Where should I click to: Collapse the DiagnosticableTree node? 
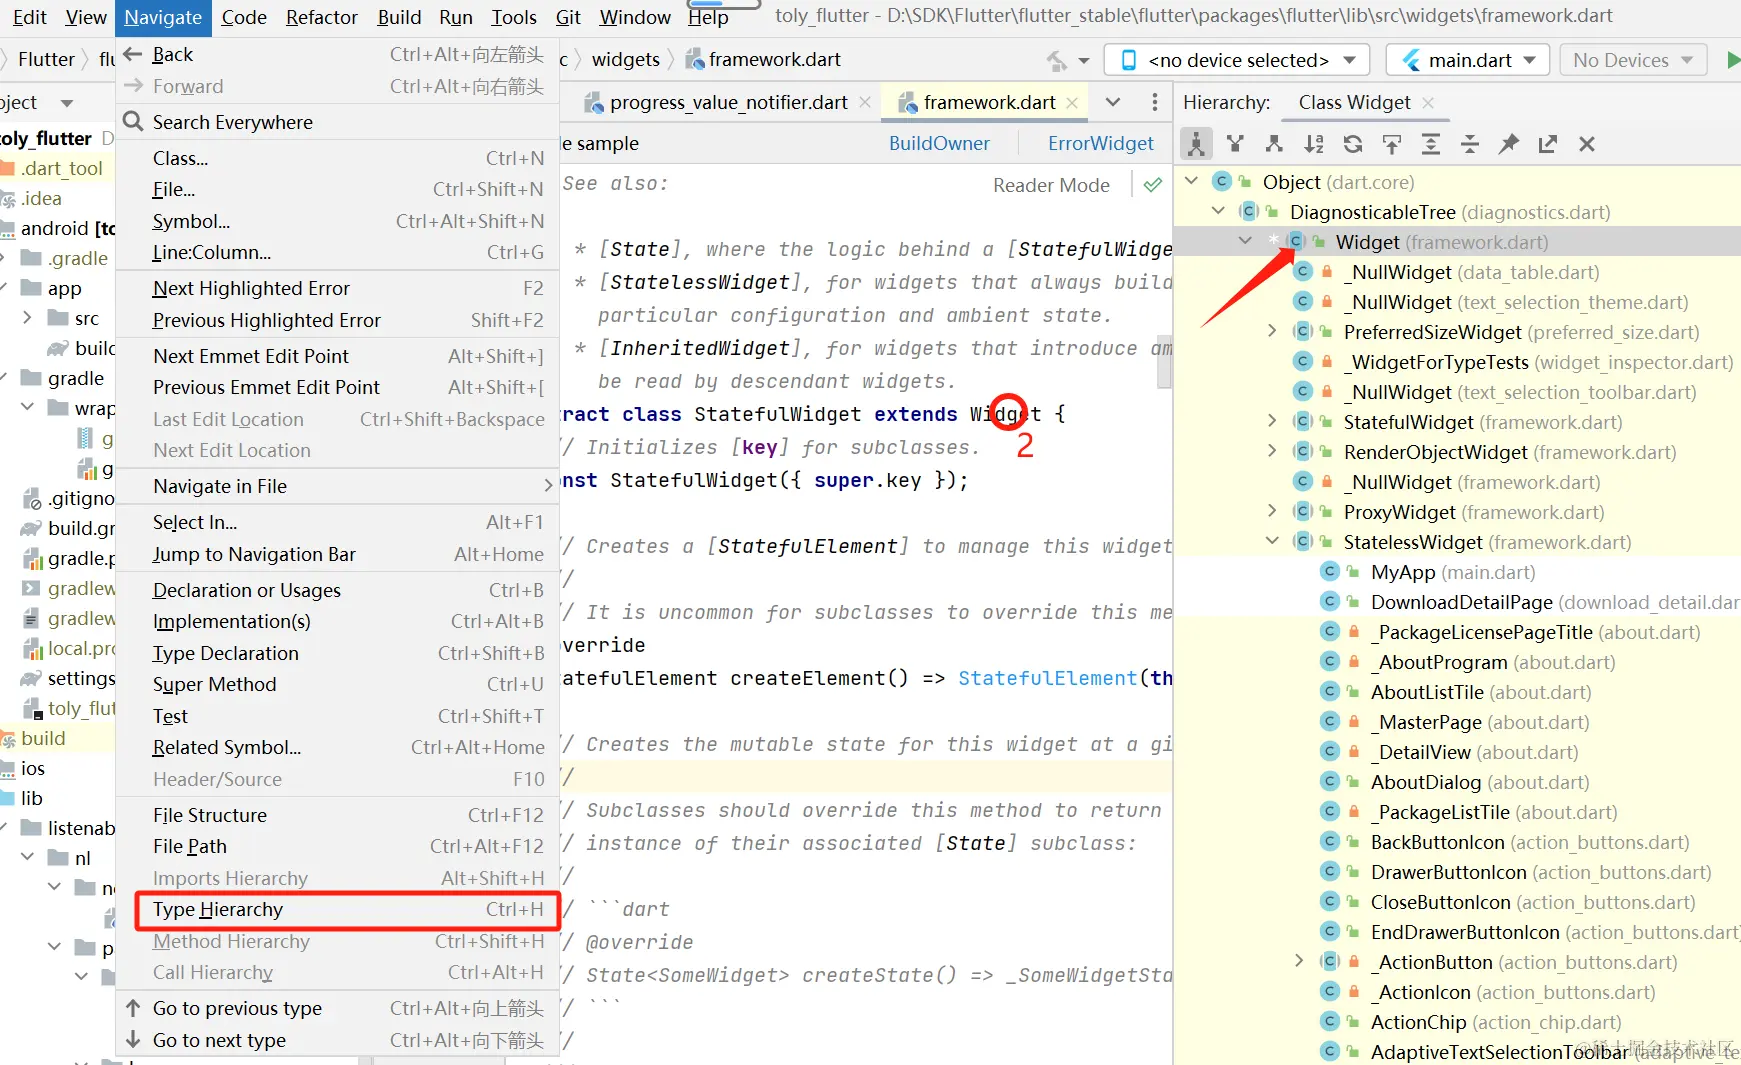1218,212
